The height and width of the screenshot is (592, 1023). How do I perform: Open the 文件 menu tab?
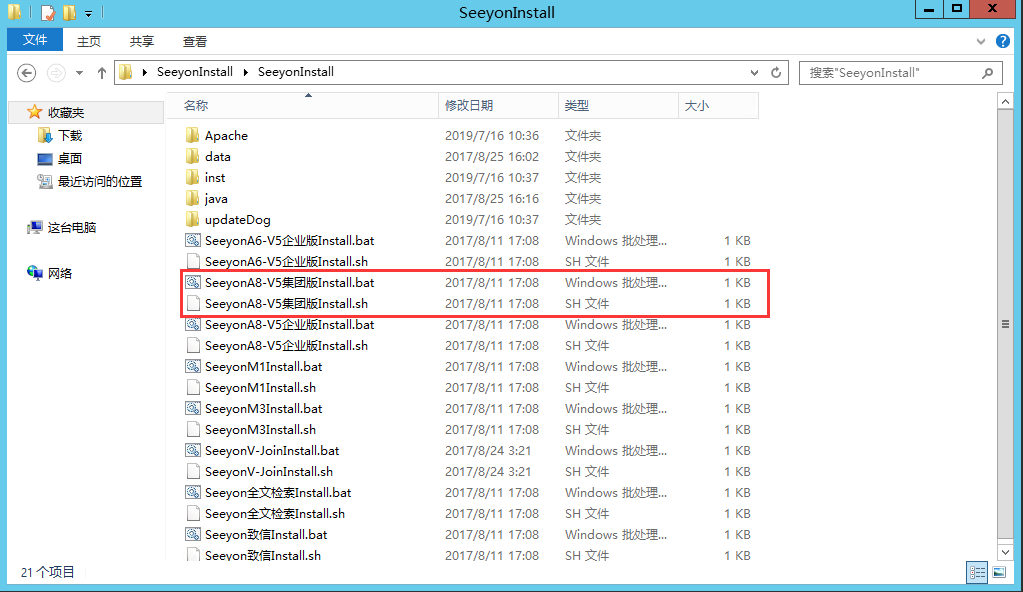pos(35,40)
